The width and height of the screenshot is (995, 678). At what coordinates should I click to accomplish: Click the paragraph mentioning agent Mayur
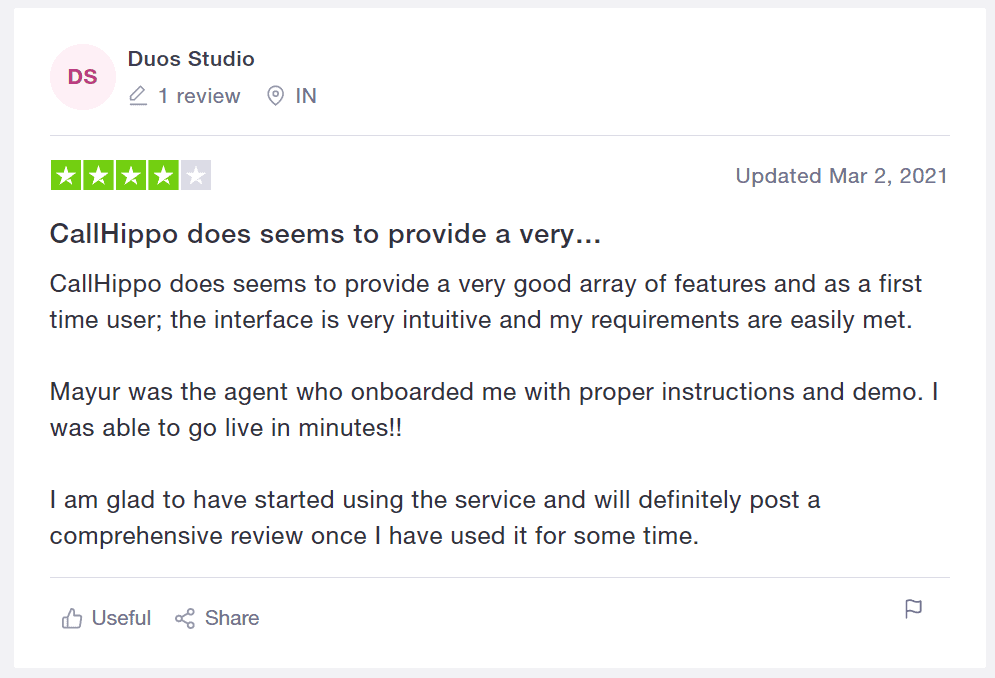tap(494, 409)
